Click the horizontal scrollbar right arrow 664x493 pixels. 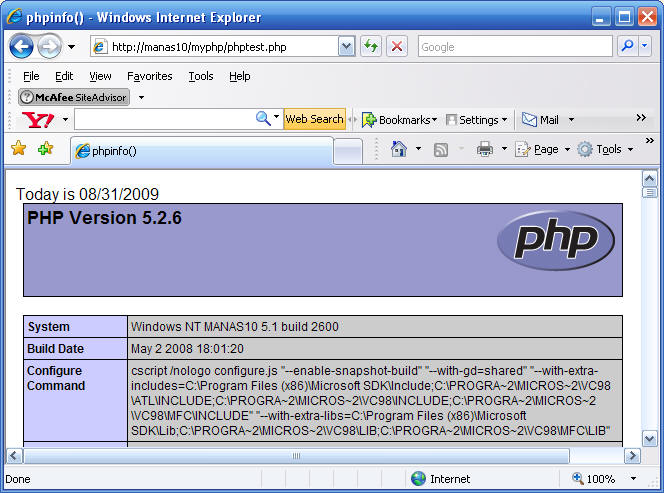pyautogui.click(x=633, y=456)
